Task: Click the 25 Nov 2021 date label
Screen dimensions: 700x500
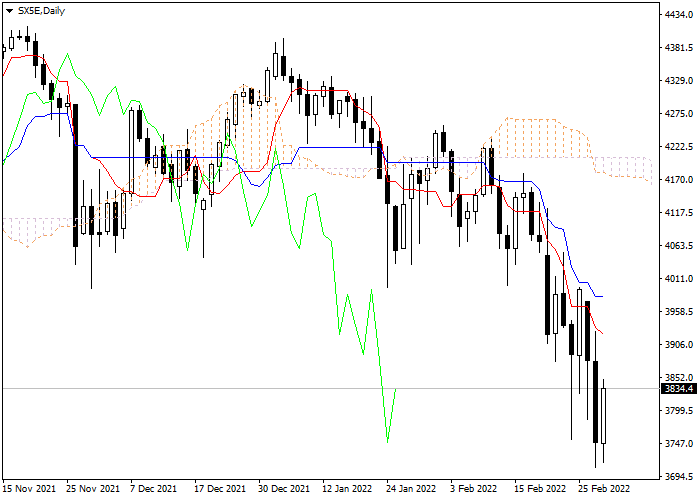Action: (x=93, y=489)
